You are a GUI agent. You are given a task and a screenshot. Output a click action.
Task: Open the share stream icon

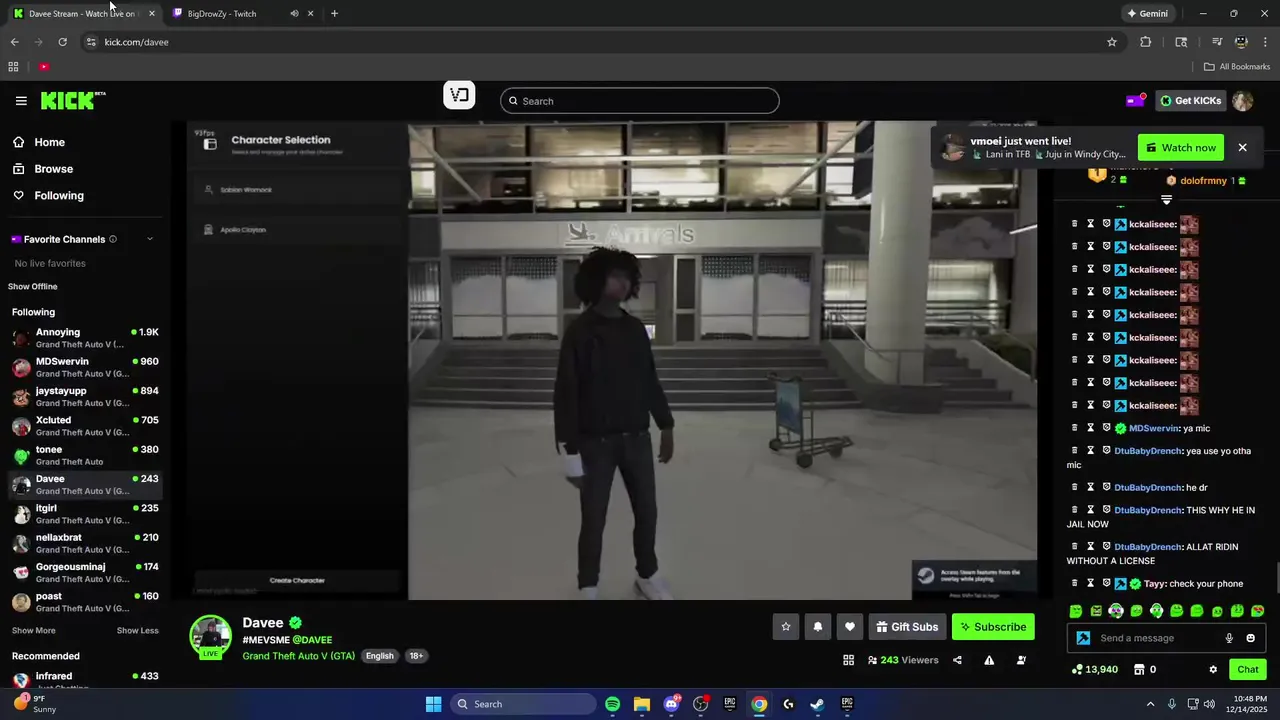(957, 660)
